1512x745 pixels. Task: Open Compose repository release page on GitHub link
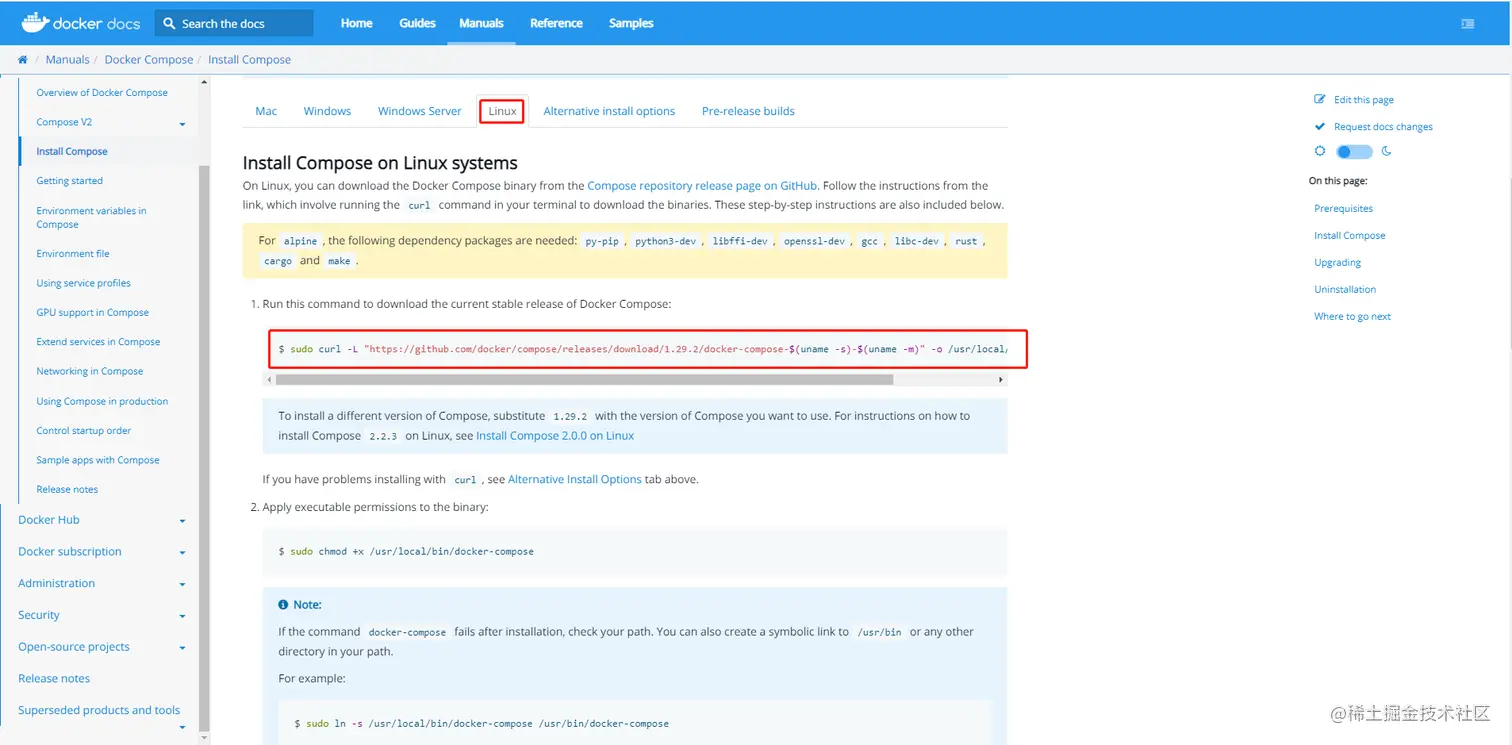(x=702, y=186)
